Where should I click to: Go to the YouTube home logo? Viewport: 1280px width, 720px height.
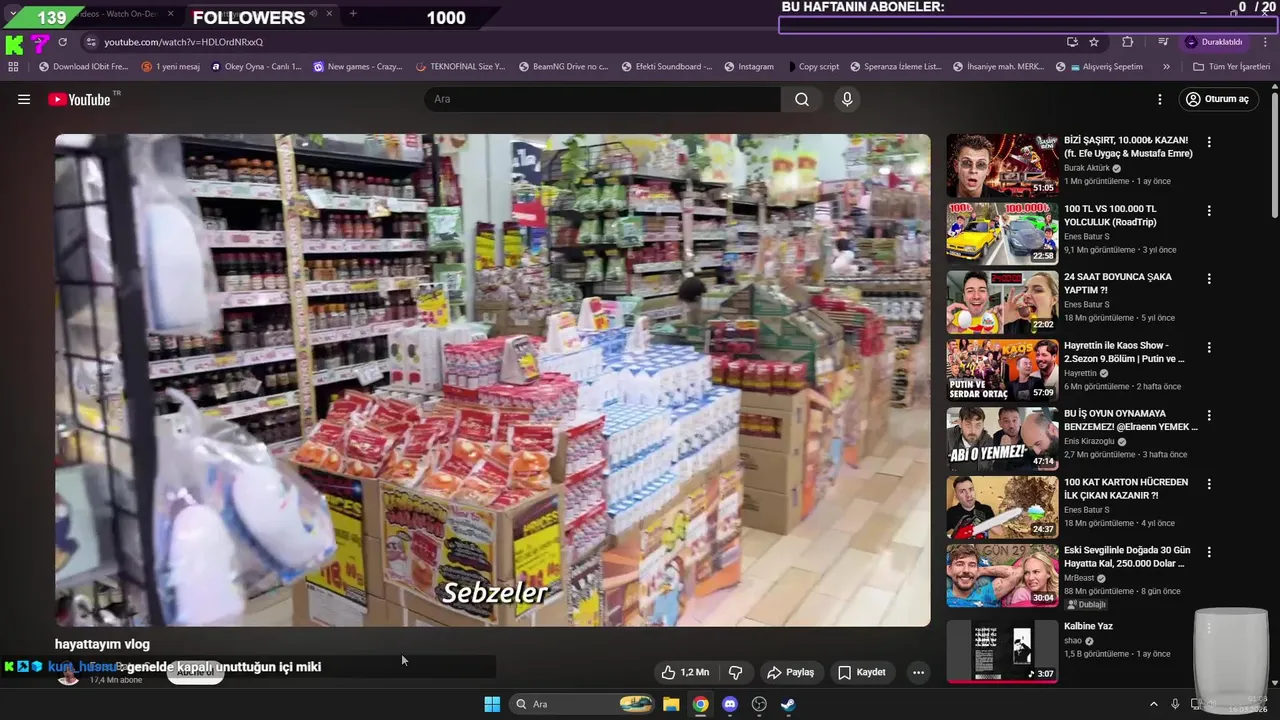[x=79, y=99]
